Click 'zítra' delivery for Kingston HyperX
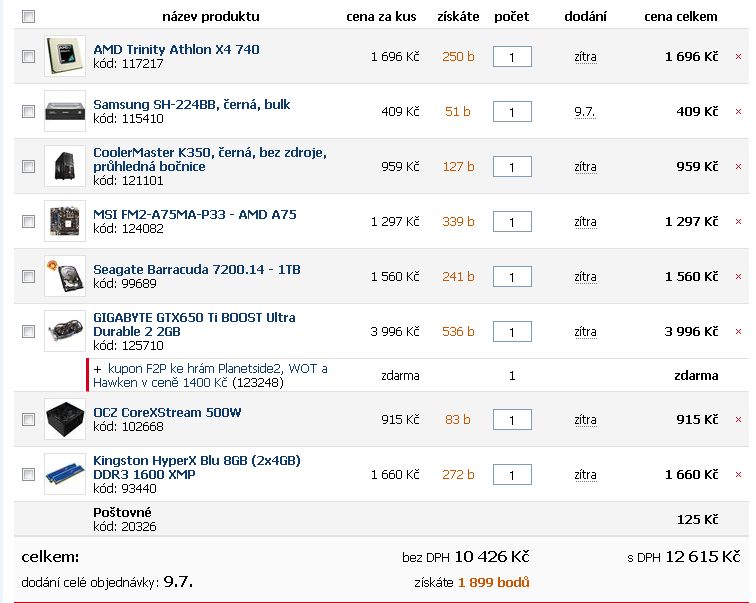Image resolution: width=756 pixels, height=603 pixels. [x=585, y=475]
